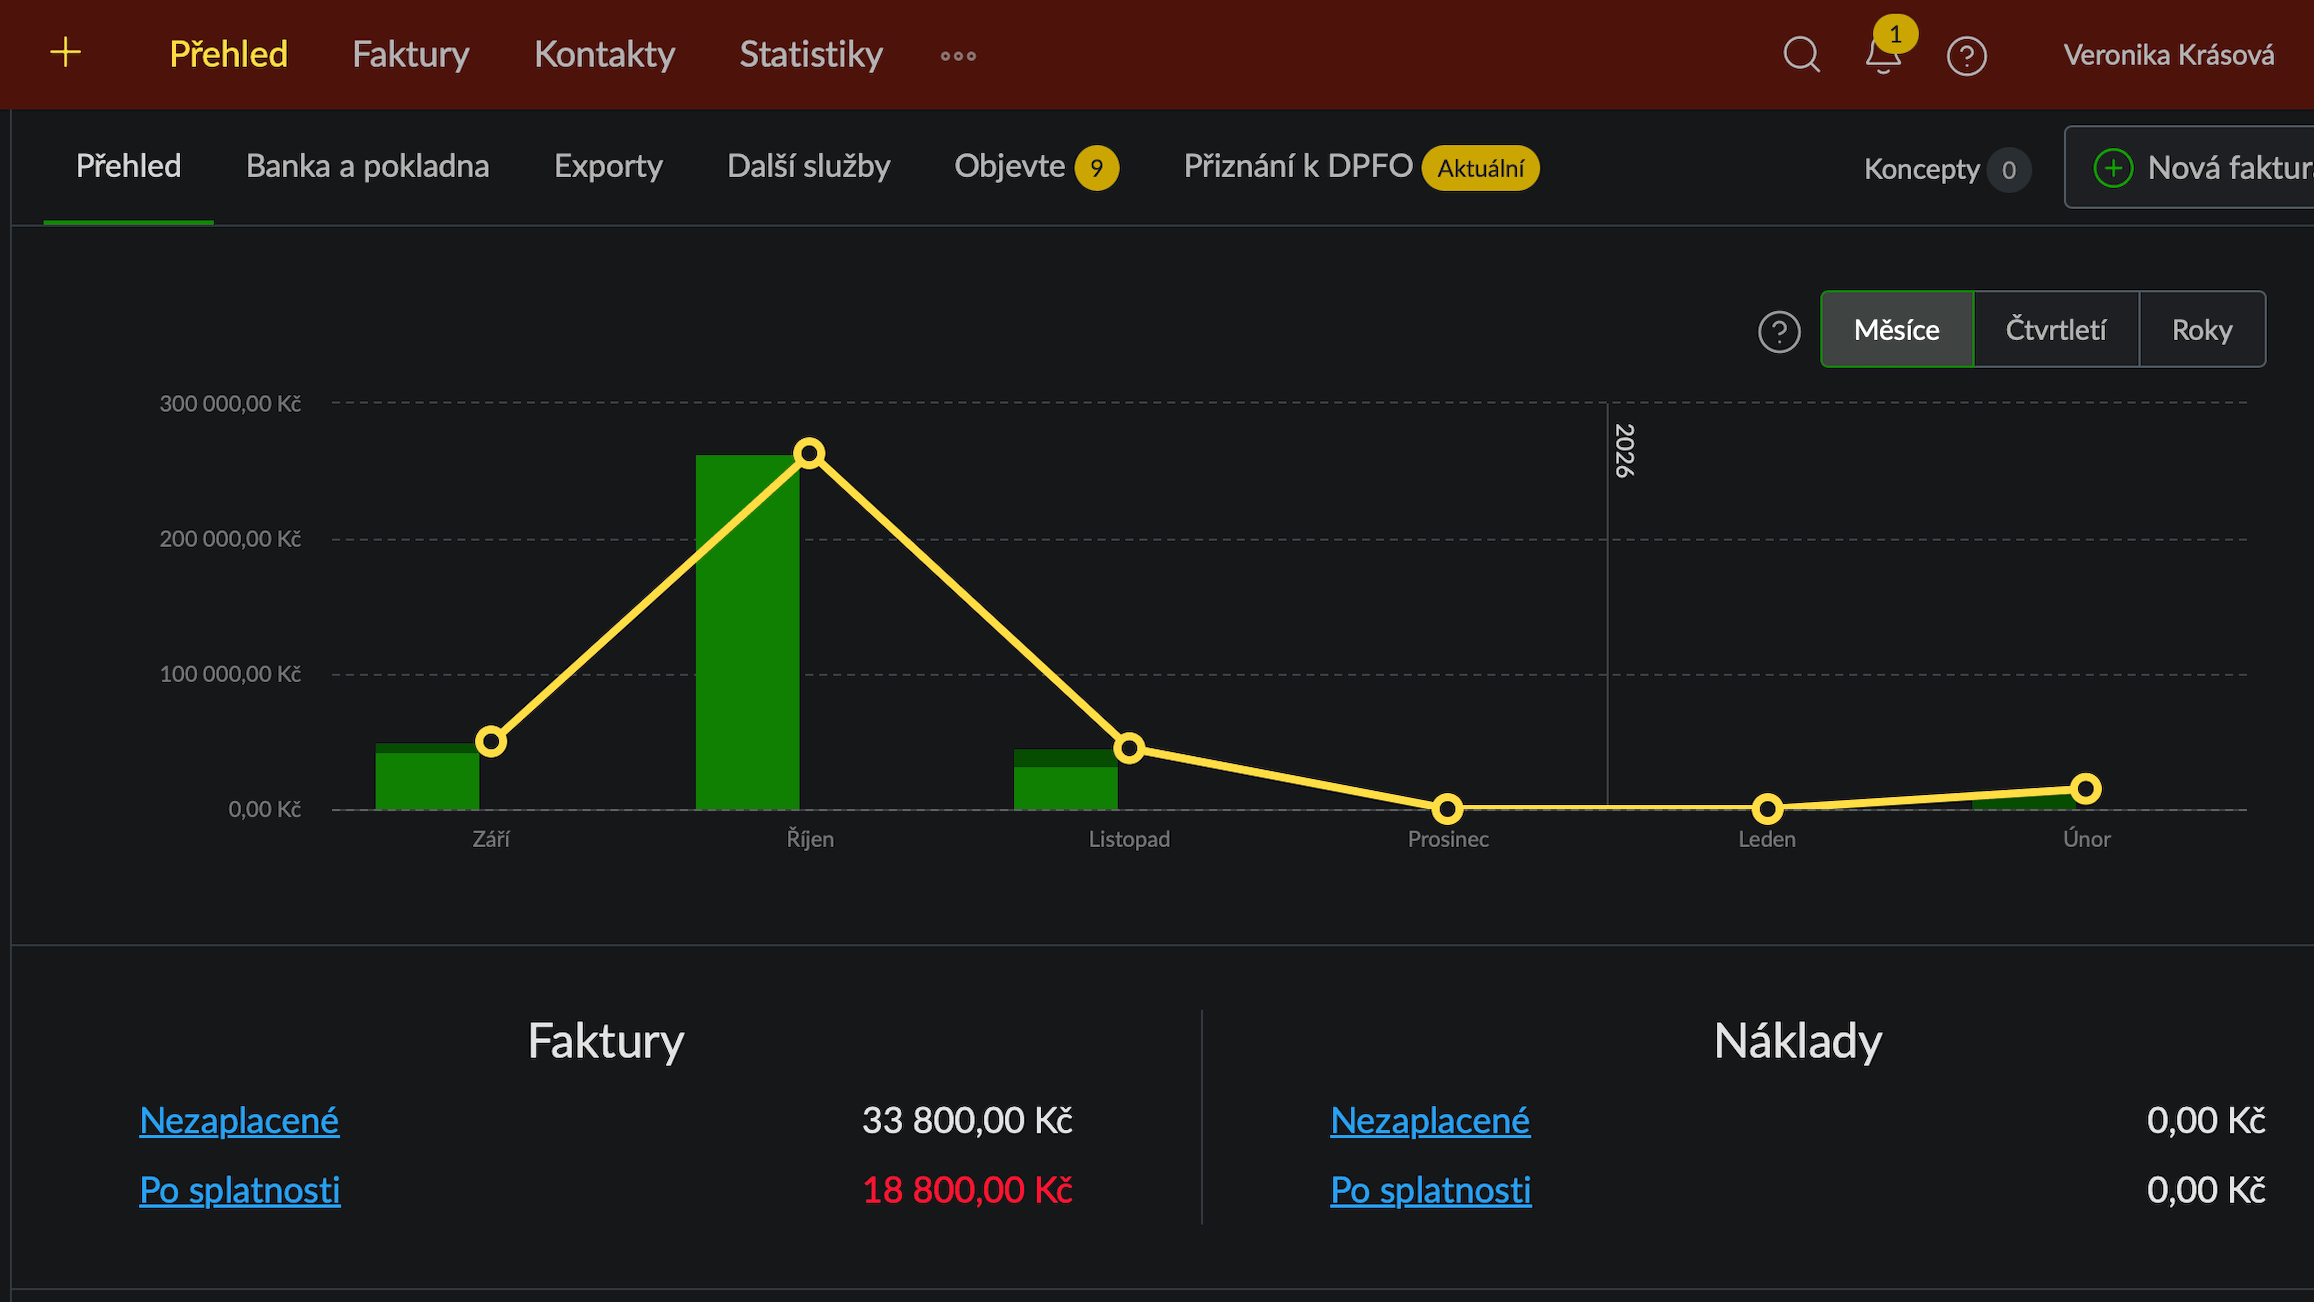The width and height of the screenshot is (2314, 1302).
Task: Switch chart view to Roky
Action: tap(2202, 329)
